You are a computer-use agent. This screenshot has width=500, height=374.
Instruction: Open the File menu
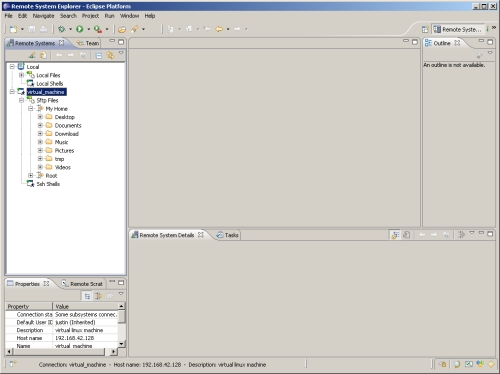8,16
